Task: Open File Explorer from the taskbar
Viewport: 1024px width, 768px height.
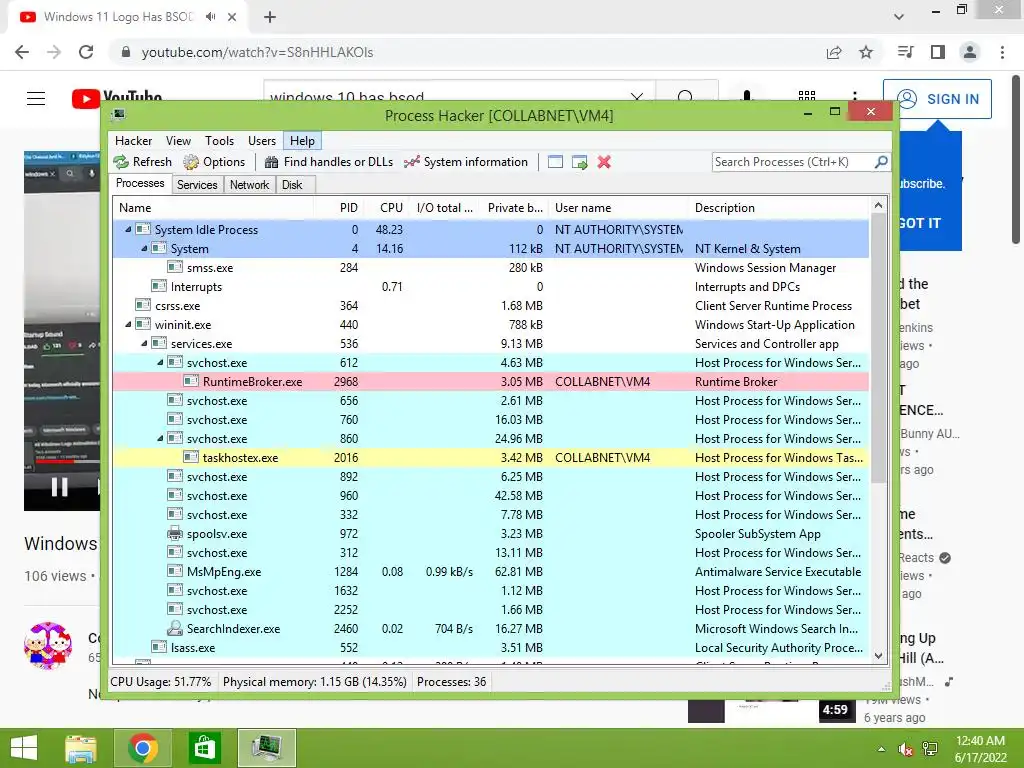Action: click(x=81, y=748)
